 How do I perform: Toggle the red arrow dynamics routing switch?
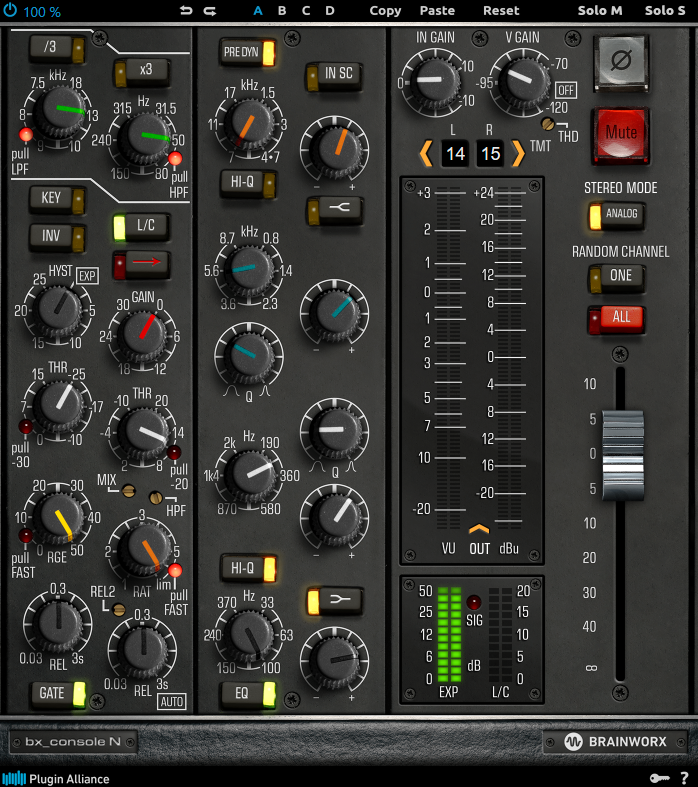pos(142,265)
